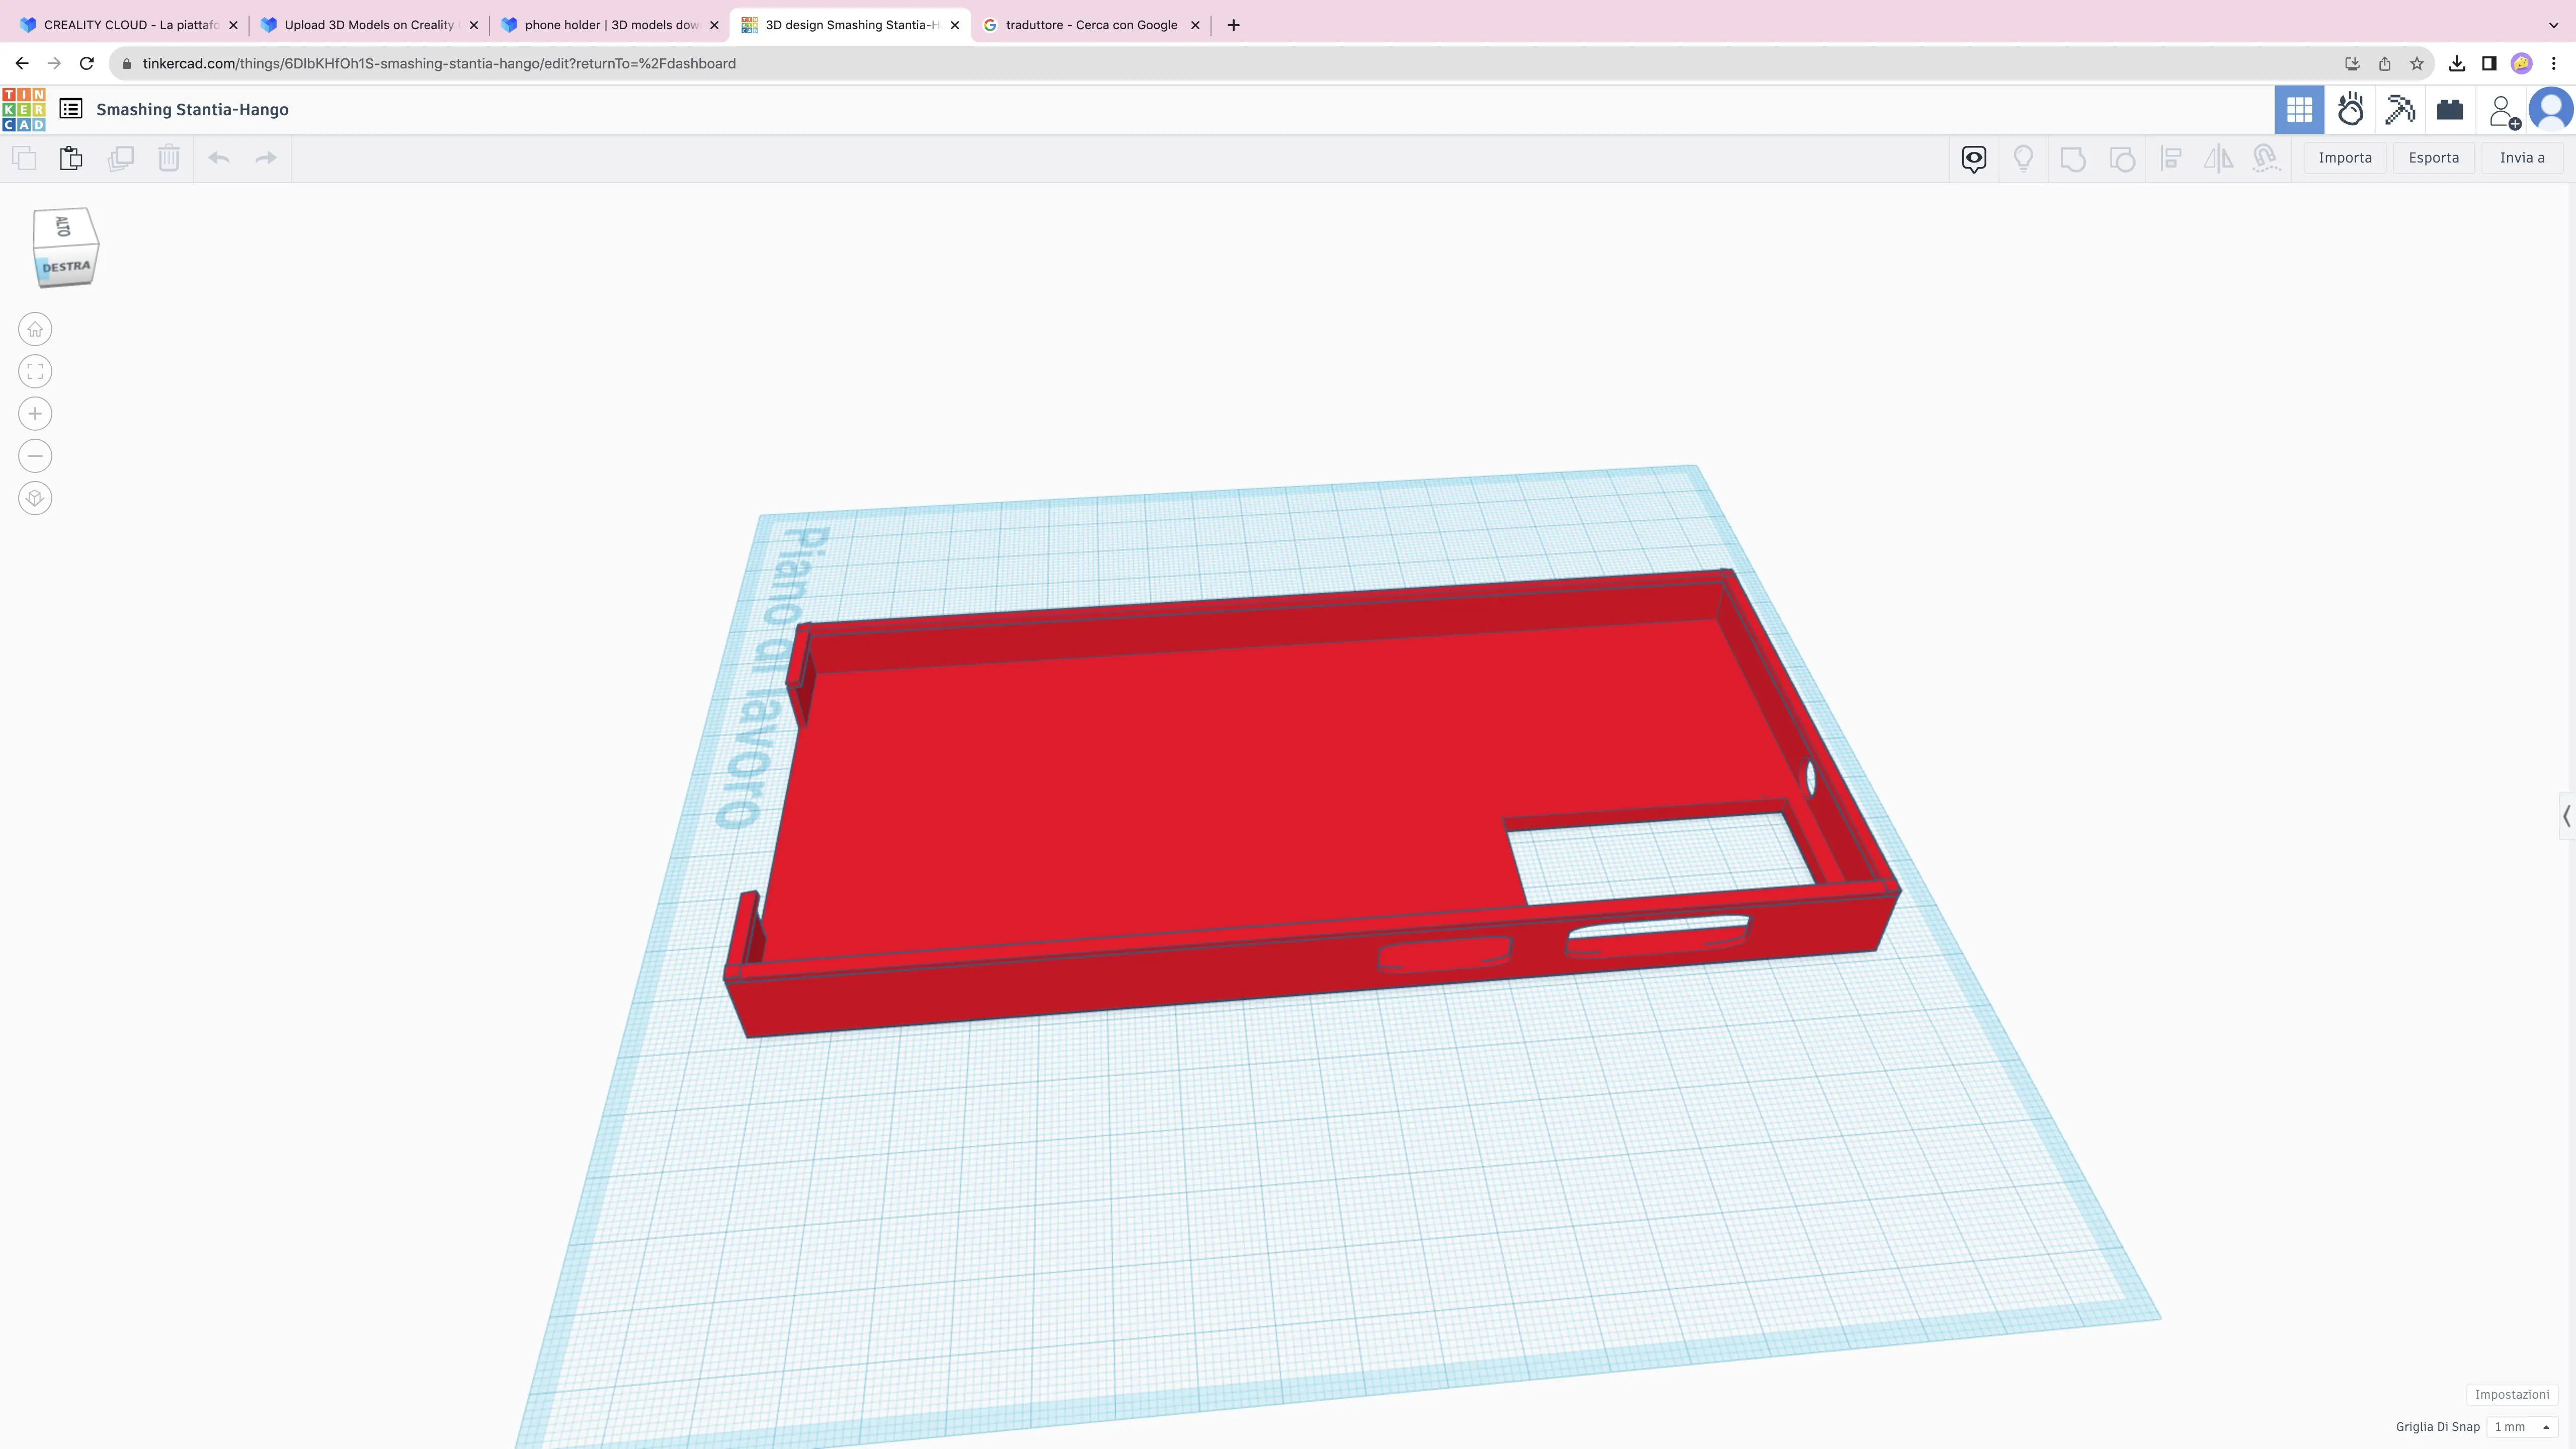Switch to the Blocks pickaxe mode
The width and height of the screenshot is (2576, 1449).
[x=2400, y=110]
